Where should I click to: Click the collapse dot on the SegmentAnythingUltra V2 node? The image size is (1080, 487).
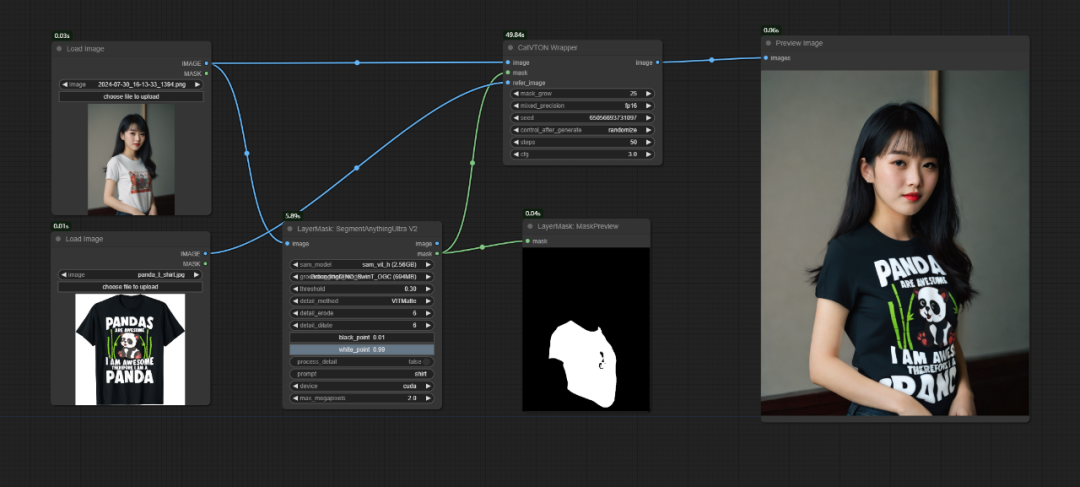tap(290, 228)
